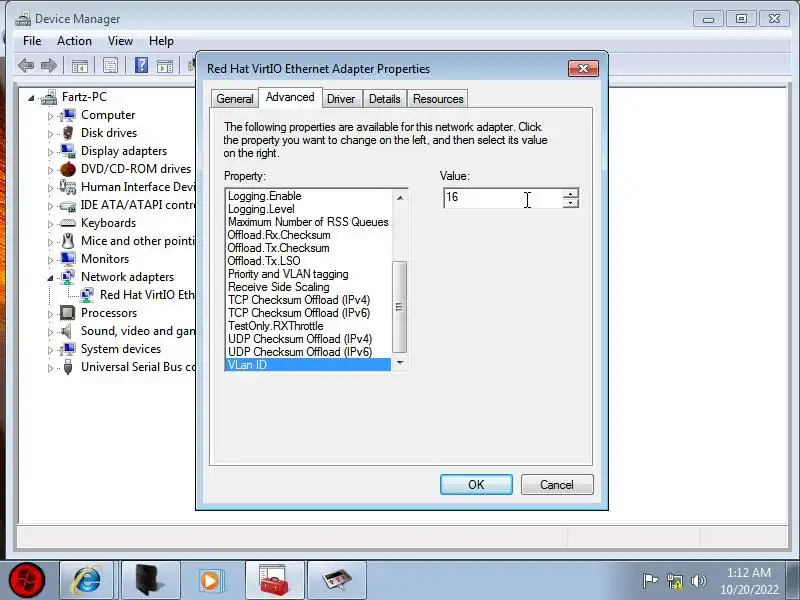Screen dimensions: 800x600
Task: Click the Keyboards category icon
Action: click(67, 223)
